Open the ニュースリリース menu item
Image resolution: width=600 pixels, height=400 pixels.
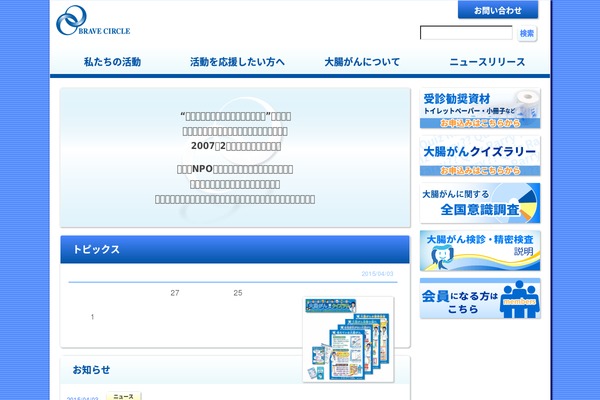point(487,62)
